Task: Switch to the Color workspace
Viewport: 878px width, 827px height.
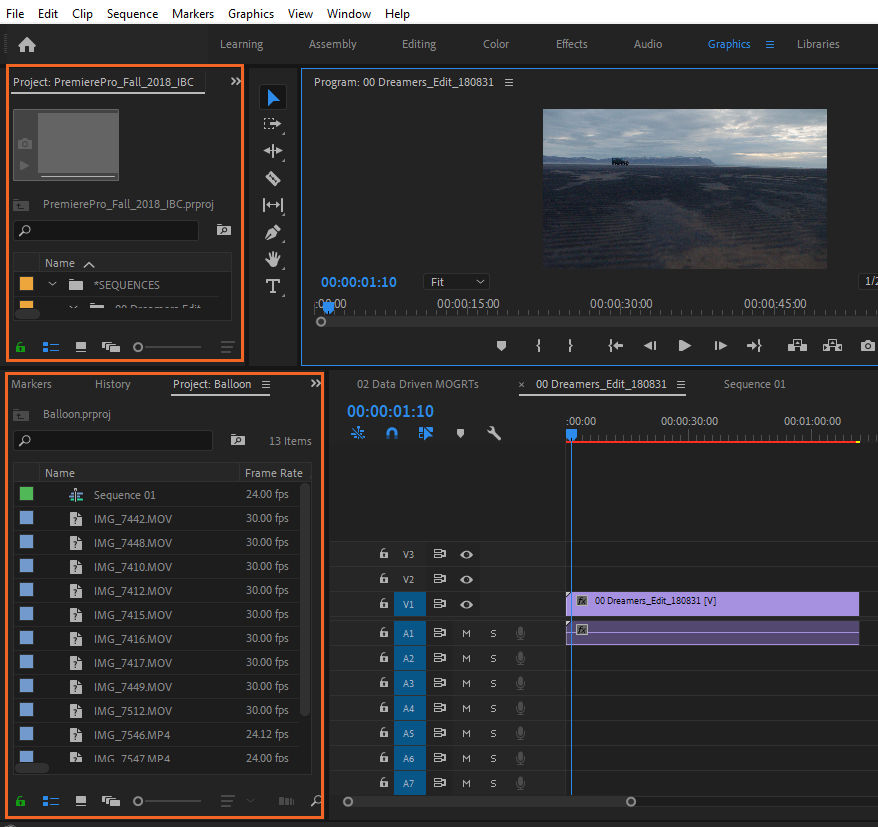Action: click(495, 44)
